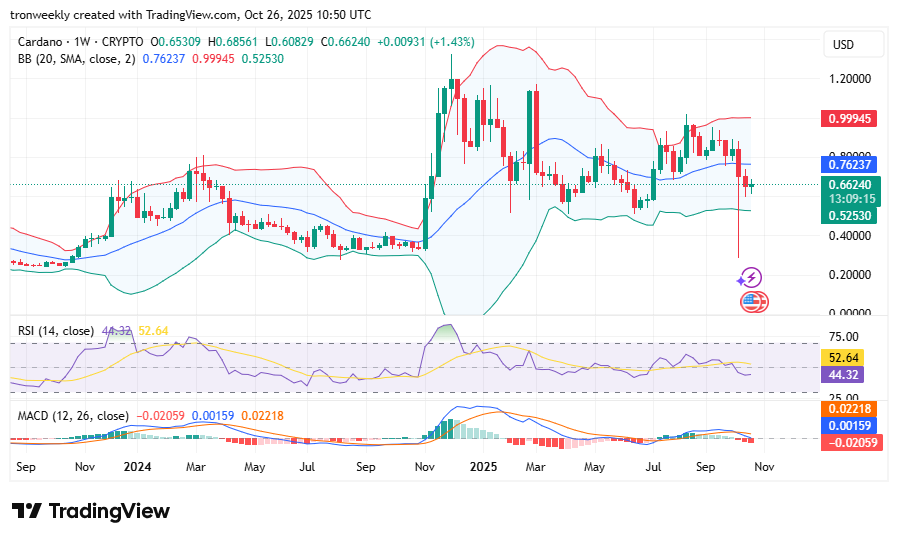Click the purple 44.32 RSI value label
This screenshot has height=541, width=898.
tap(844, 374)
